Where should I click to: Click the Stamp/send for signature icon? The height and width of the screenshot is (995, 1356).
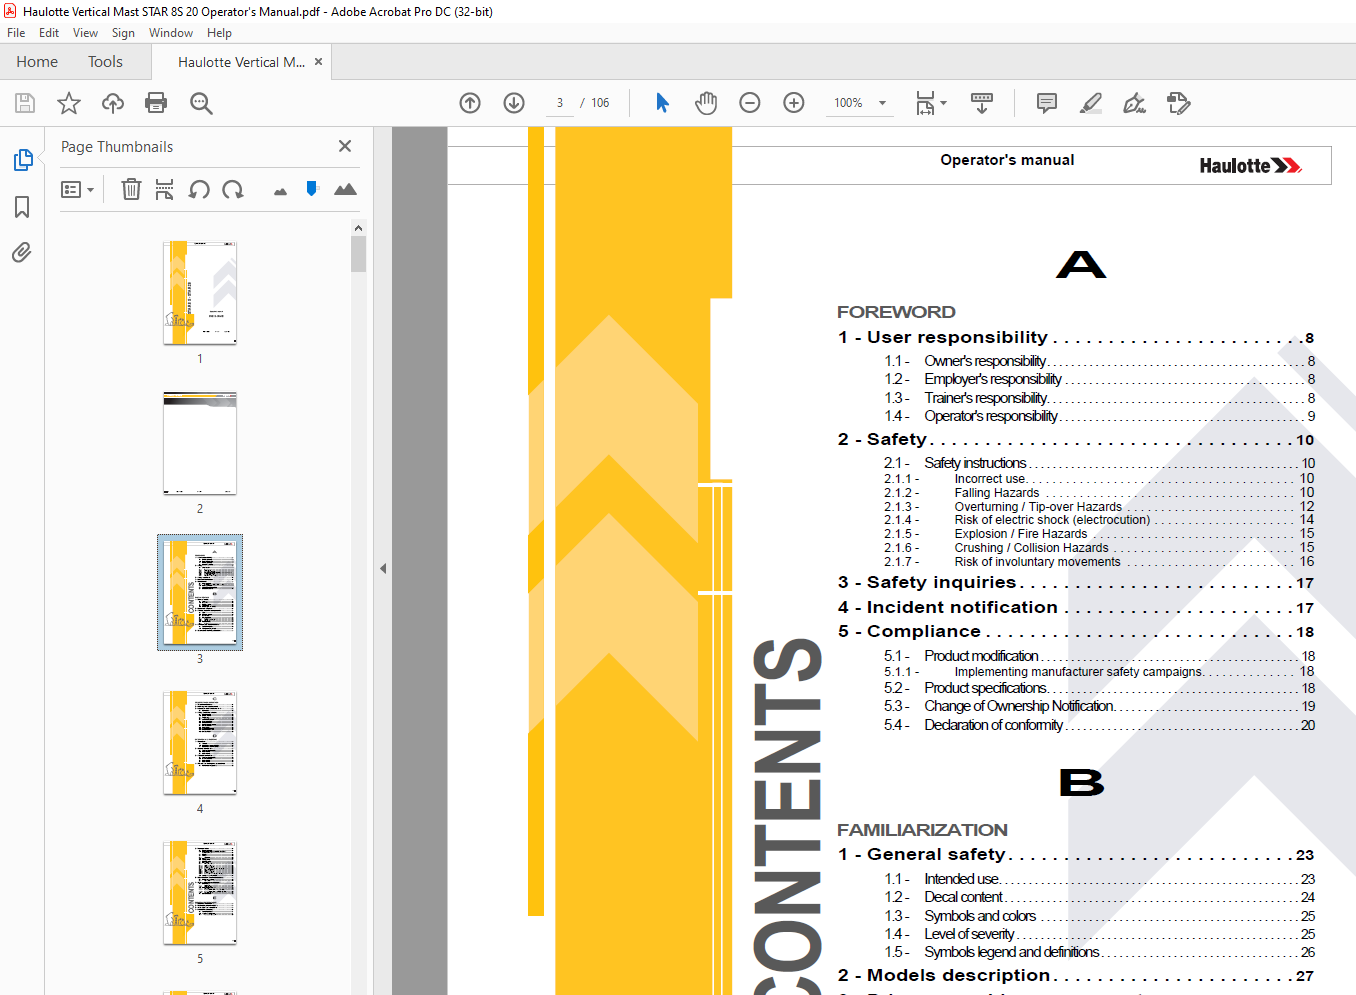click(x=1178, y=103)
